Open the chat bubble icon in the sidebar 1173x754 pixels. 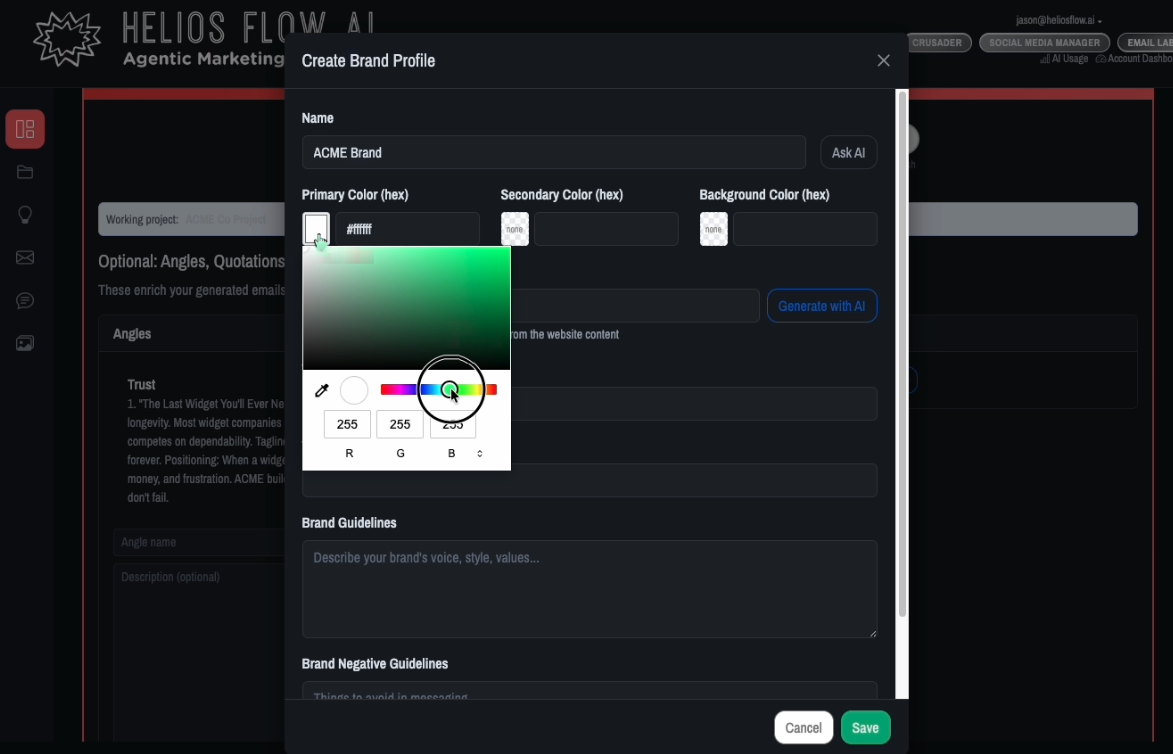click(x=25, y=301)
